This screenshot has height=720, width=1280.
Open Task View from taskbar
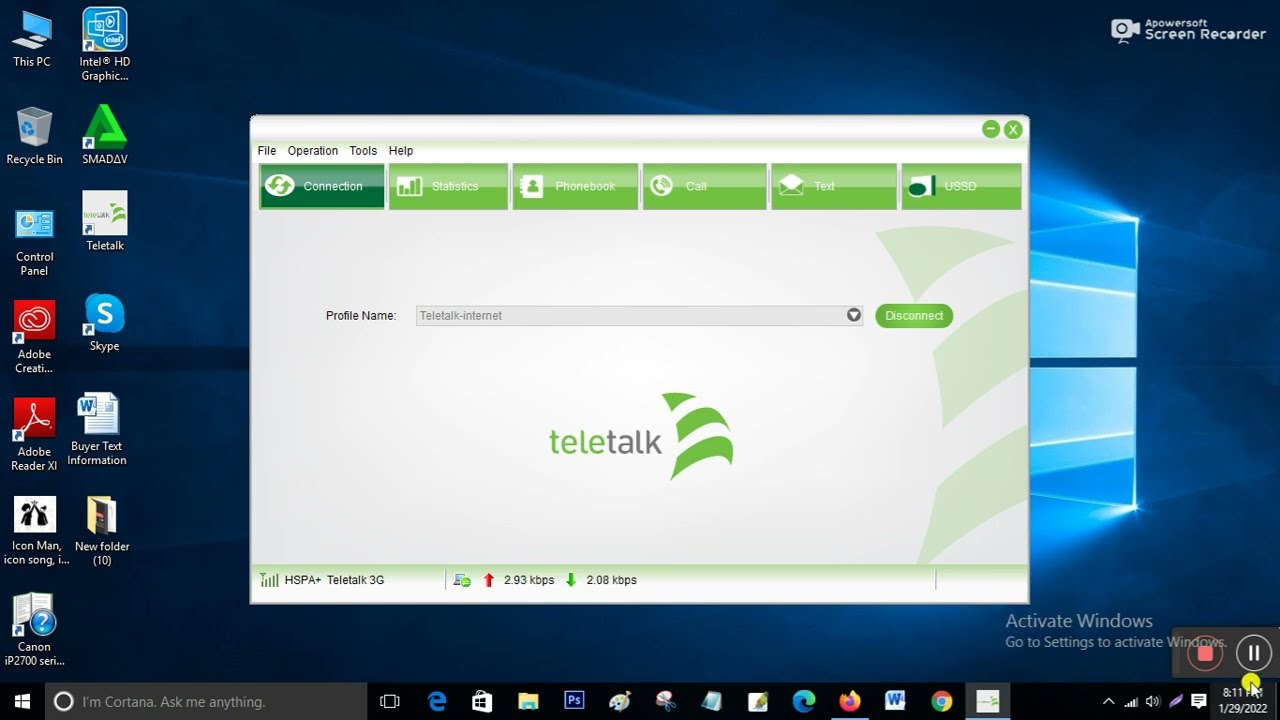(x=390, y=702)
